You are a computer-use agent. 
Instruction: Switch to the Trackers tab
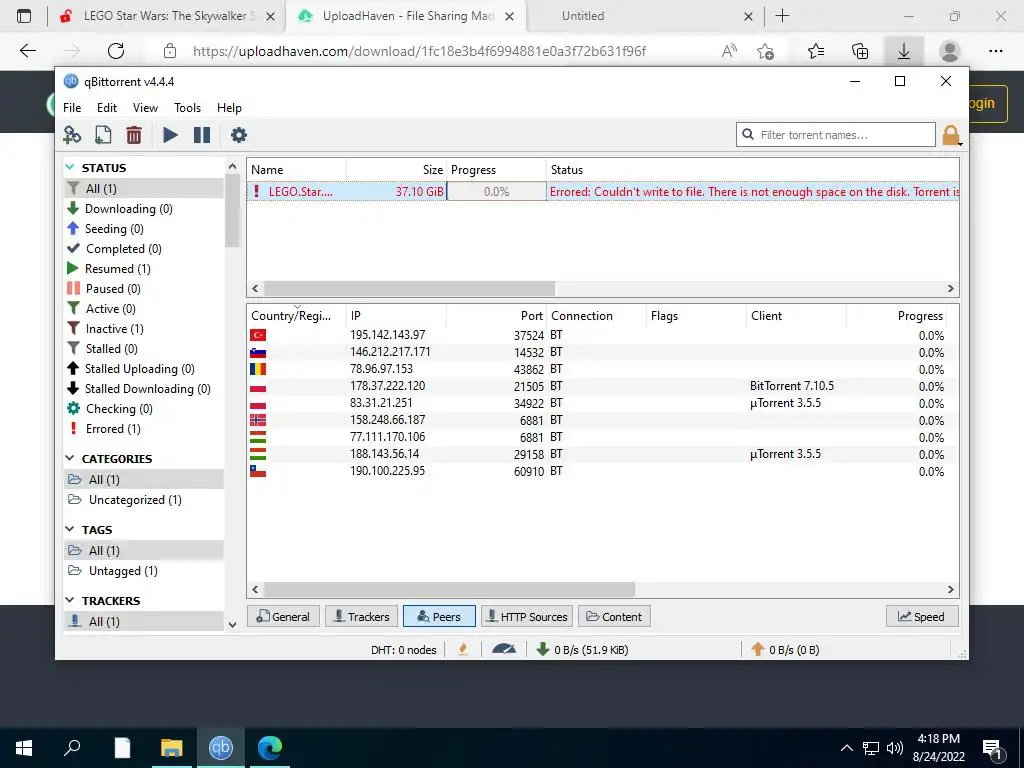[x=362, y=616]
